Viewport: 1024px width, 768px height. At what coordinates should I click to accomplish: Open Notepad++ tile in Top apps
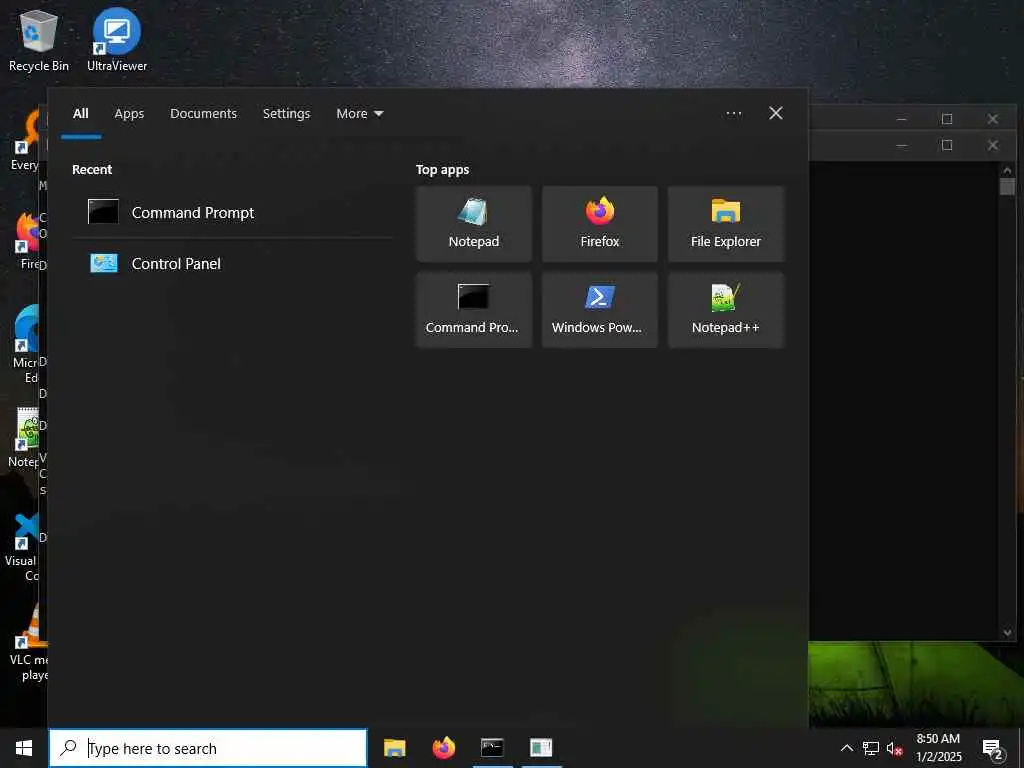pyautogui.click(x=726, y=310)
